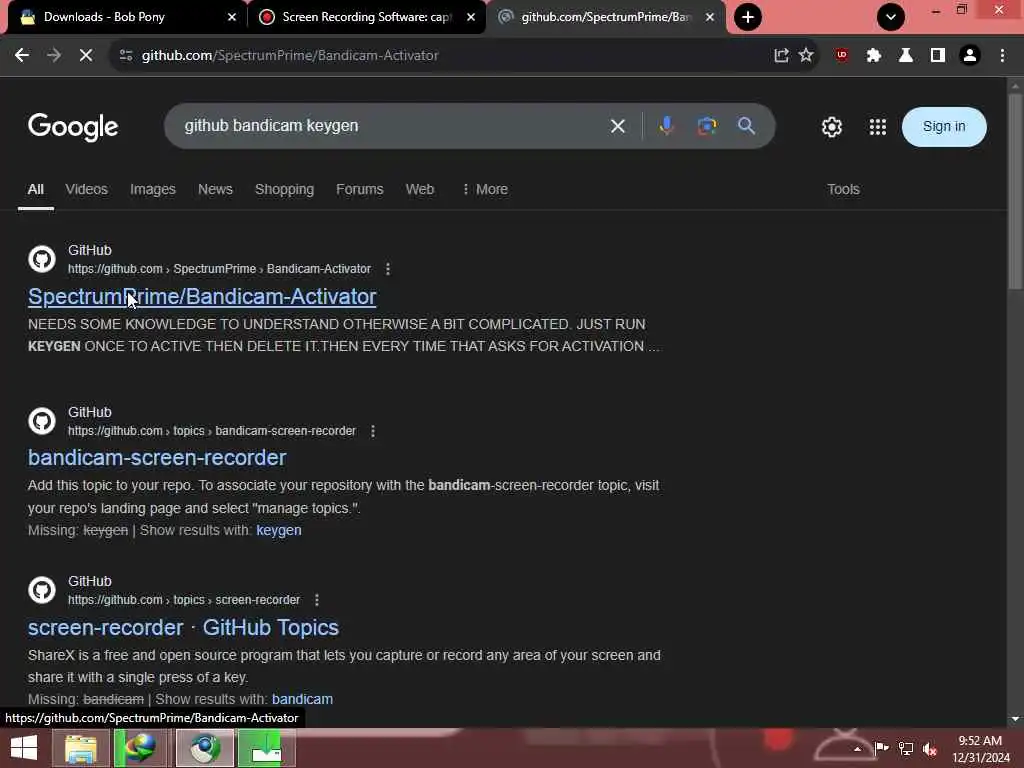This screenshot has width=1024, height=768.
Task: Switch to the Shopping results tab
Action: click(284, 189)
